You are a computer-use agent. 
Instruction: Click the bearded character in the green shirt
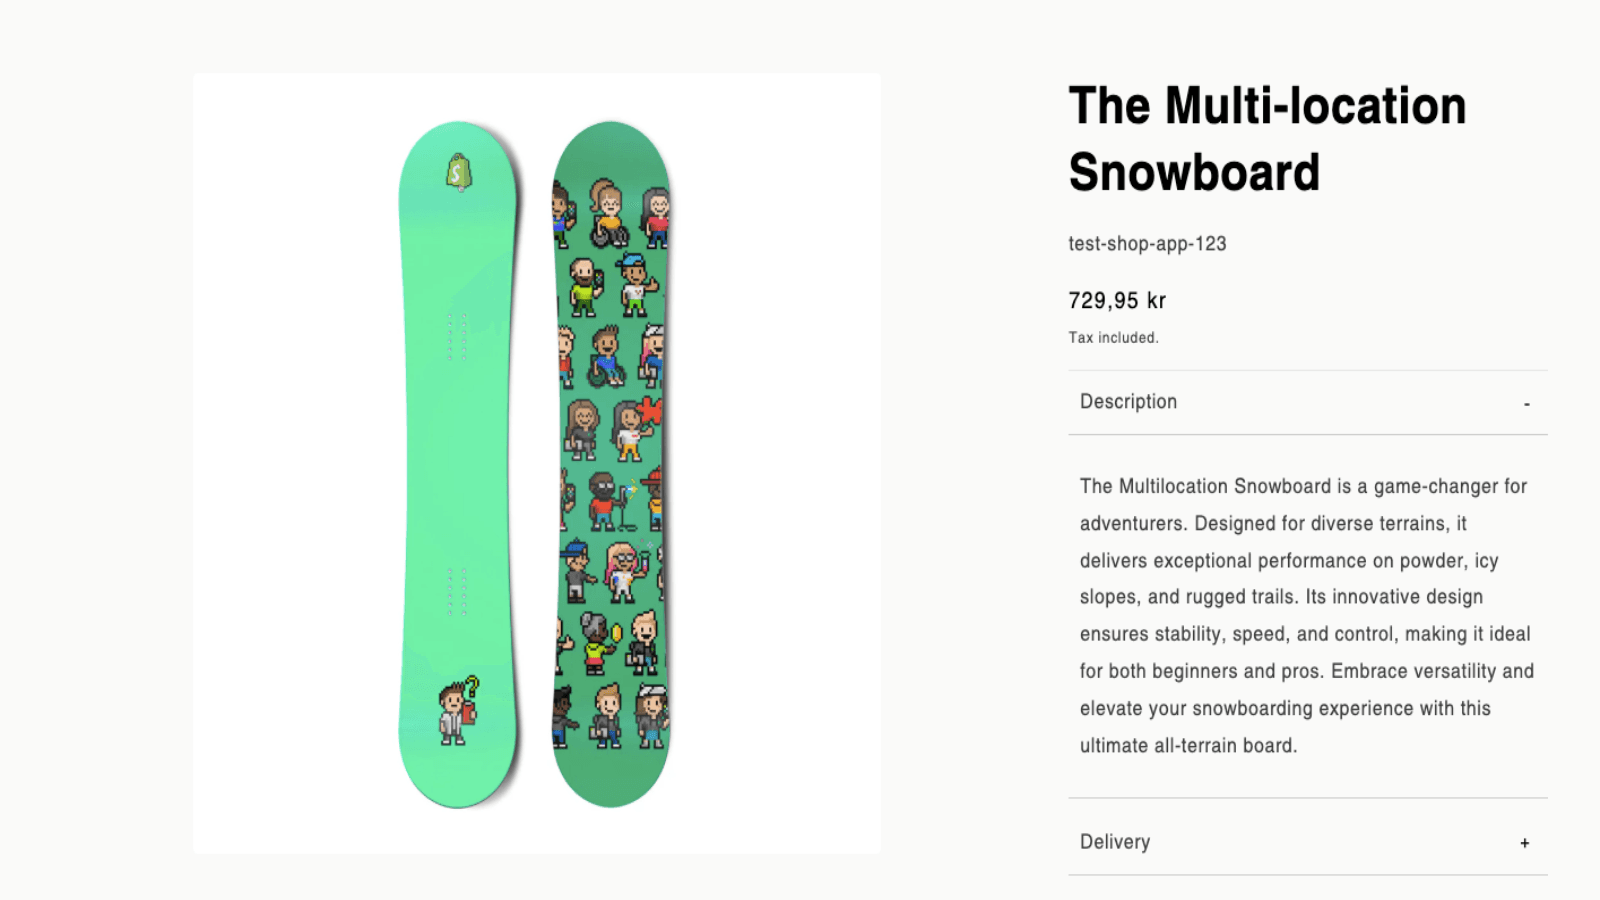[583, 286]
